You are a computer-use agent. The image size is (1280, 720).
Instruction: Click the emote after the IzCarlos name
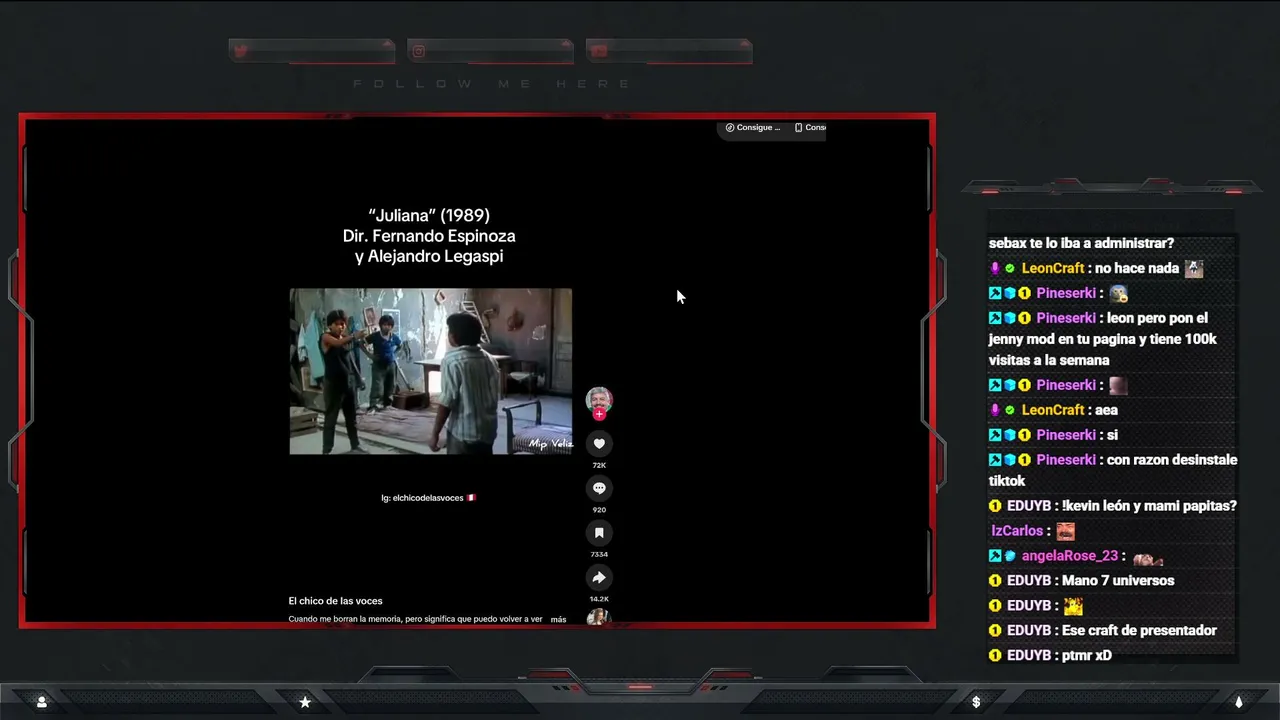coord(1066,531)
